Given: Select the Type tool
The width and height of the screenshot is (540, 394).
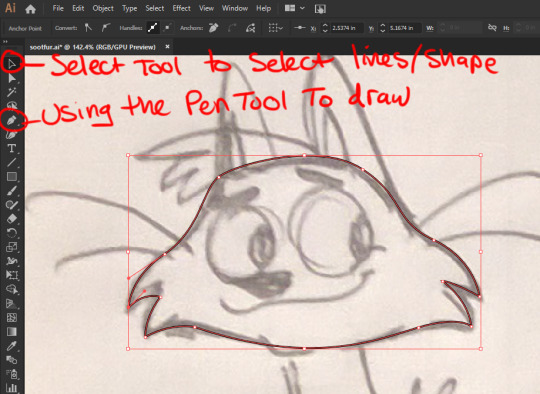Looking at the screenshot, I should click(x=12, y=148).
